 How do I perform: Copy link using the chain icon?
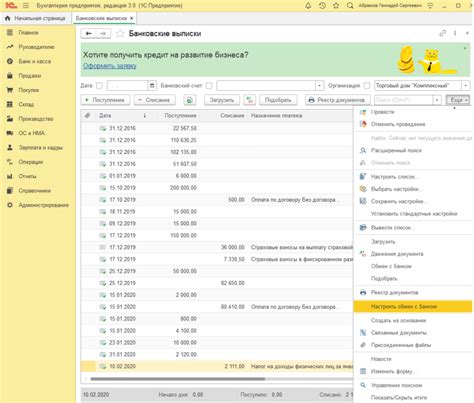pos(442,33)
